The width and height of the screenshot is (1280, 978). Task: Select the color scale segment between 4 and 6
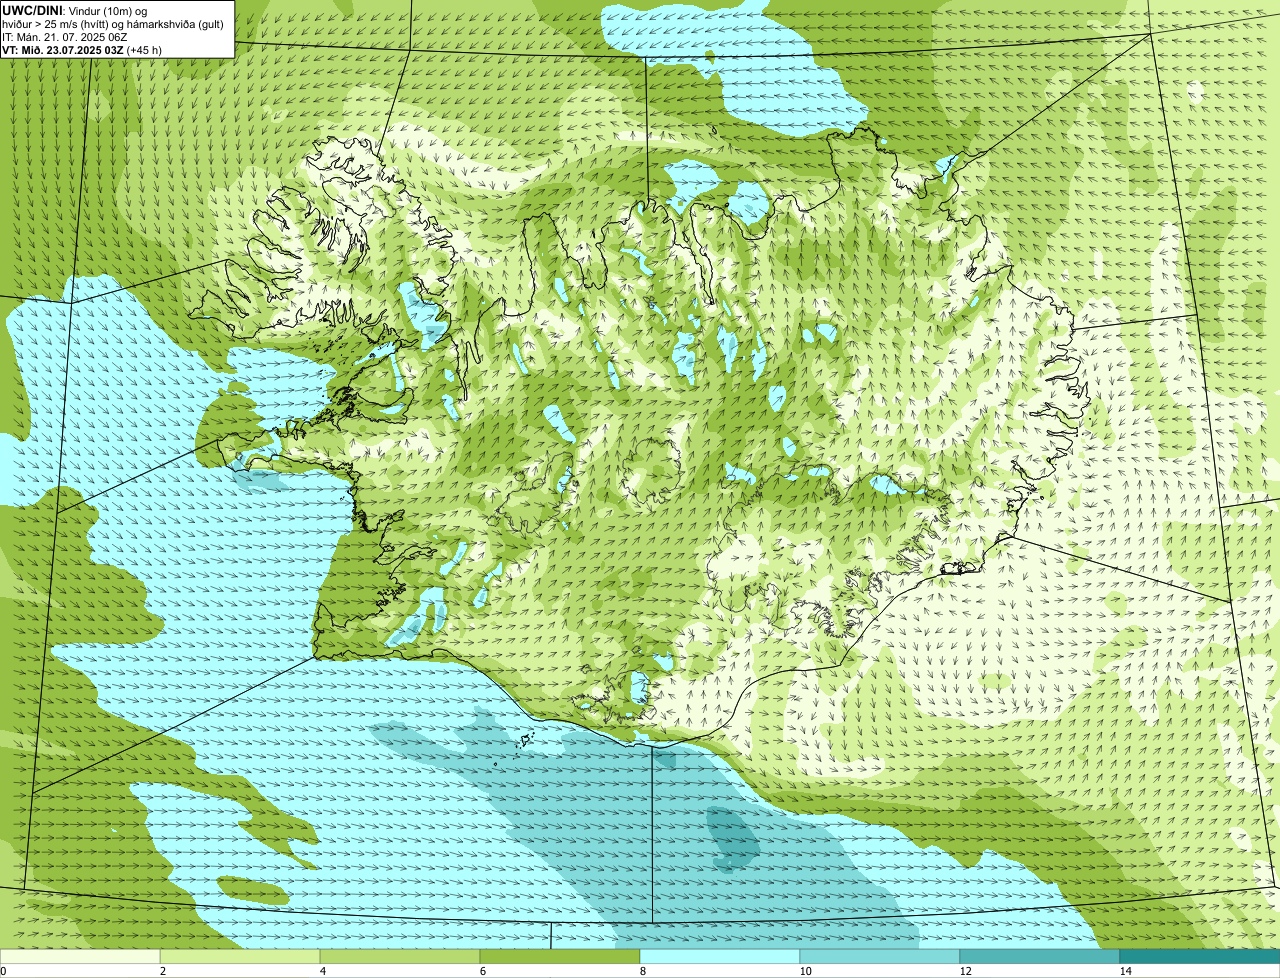(400, 956)
